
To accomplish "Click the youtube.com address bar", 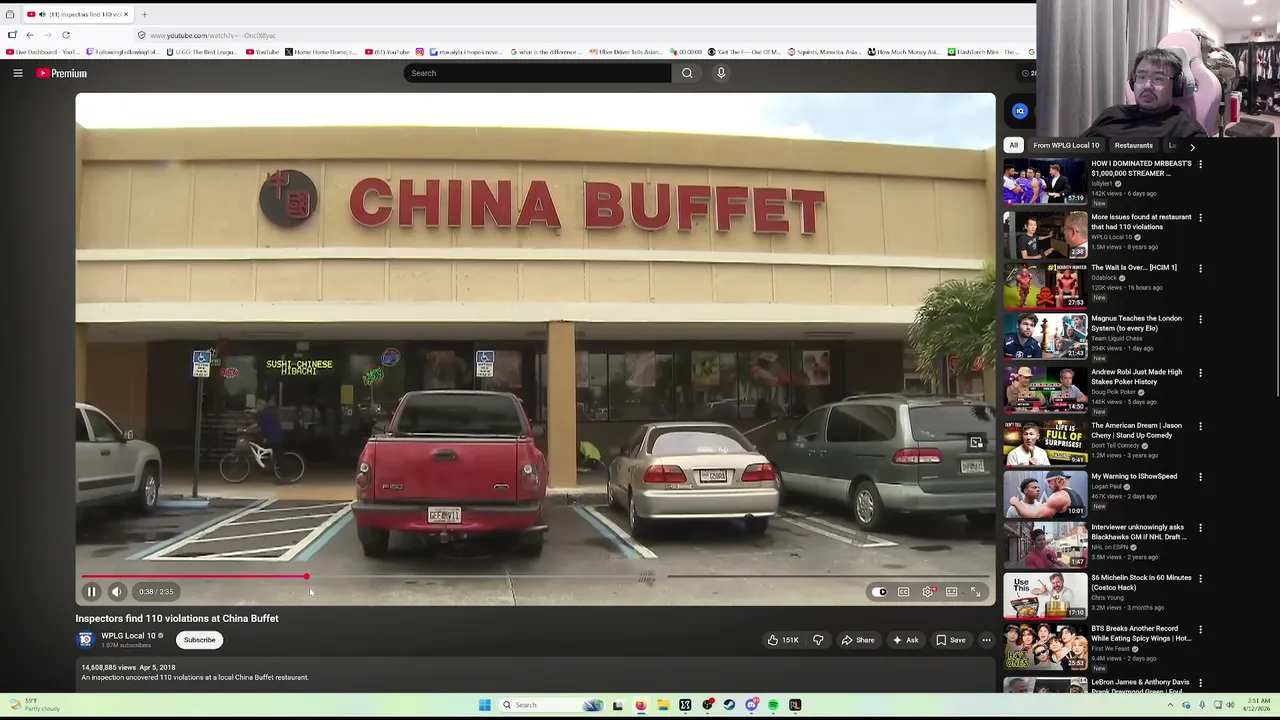I will point(580,35).
